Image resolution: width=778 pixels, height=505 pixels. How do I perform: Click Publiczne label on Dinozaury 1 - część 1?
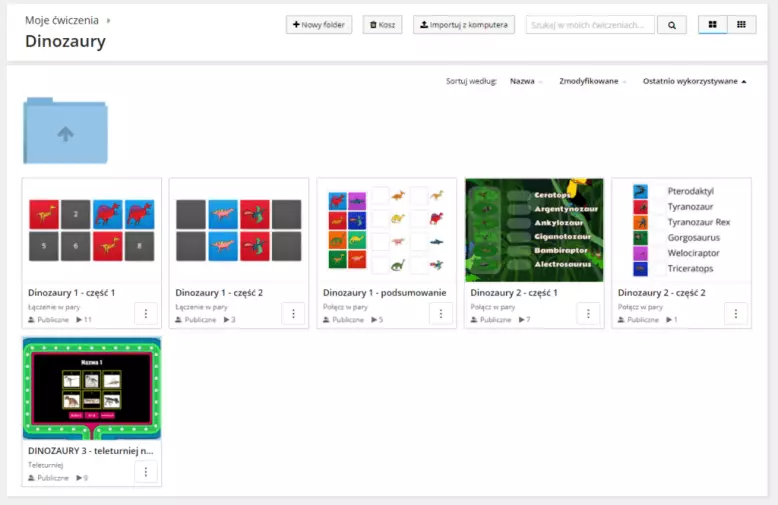(53, 320)
